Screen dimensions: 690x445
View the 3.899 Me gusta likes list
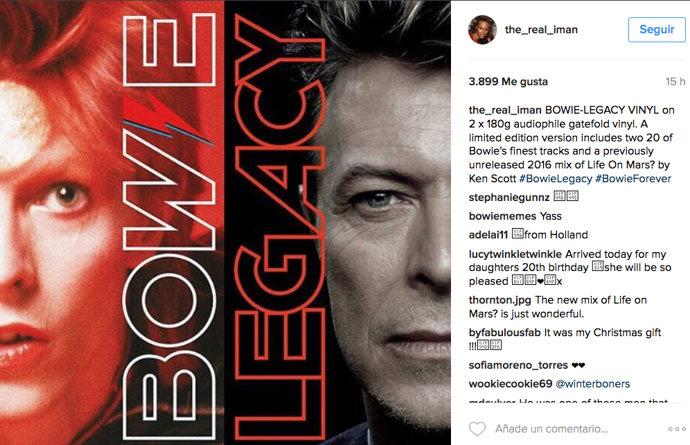click(508, 81)
